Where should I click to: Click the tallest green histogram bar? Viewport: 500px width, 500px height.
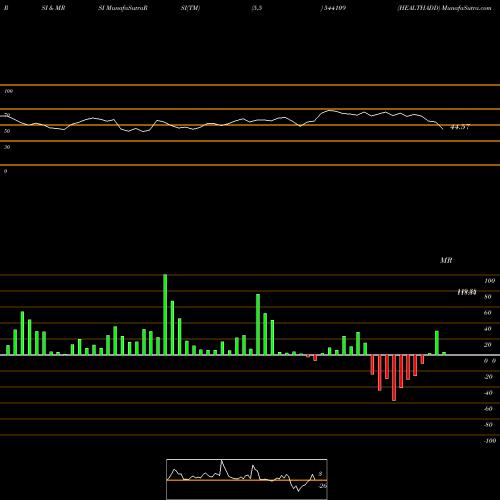(165, 315)
